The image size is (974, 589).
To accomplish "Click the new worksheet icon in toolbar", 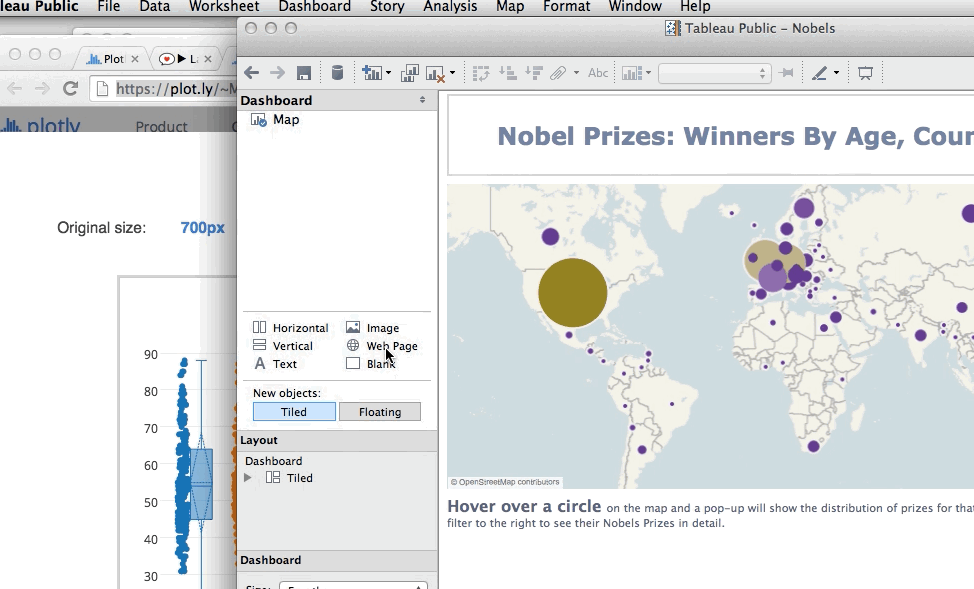I will click(x=372, y=73).
